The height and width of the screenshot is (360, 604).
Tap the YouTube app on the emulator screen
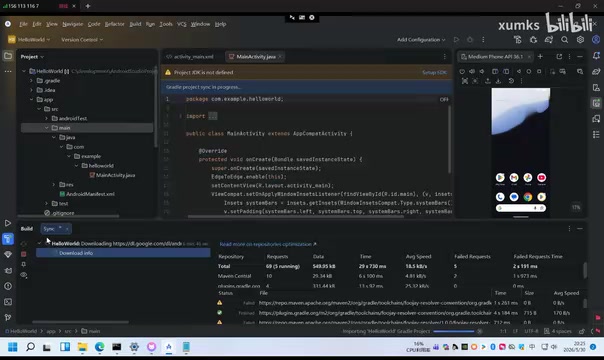pyautogui.click(x=541, y=177)
